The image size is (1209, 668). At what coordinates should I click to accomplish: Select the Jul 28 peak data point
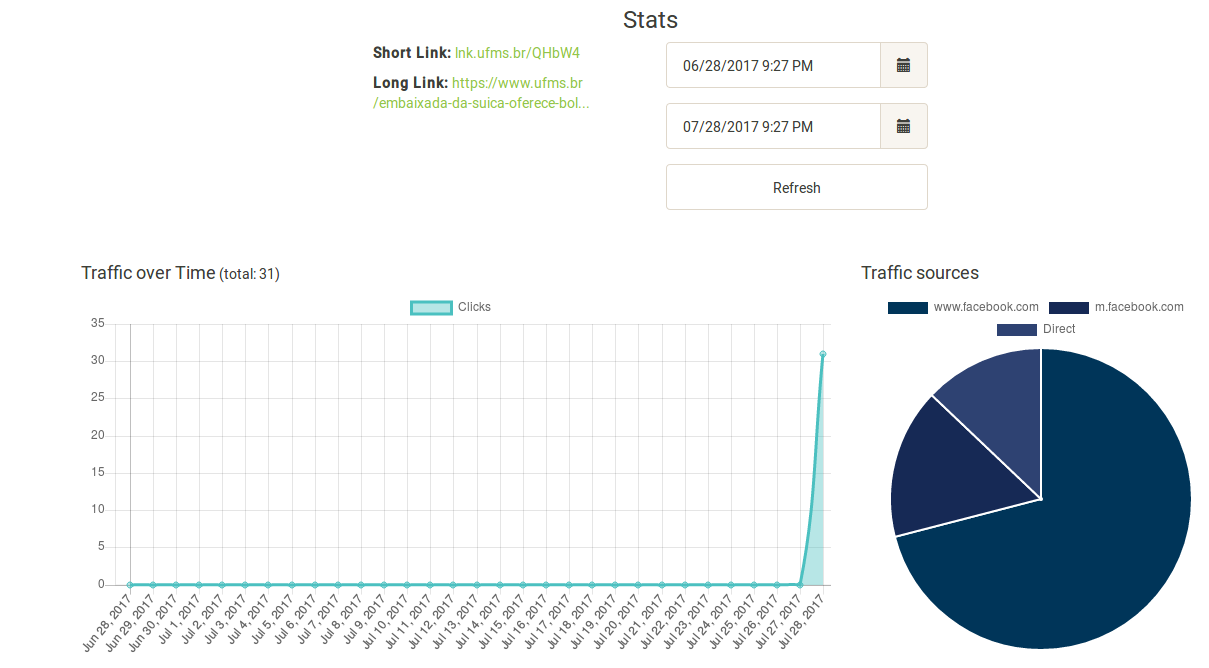pos(823,354)
